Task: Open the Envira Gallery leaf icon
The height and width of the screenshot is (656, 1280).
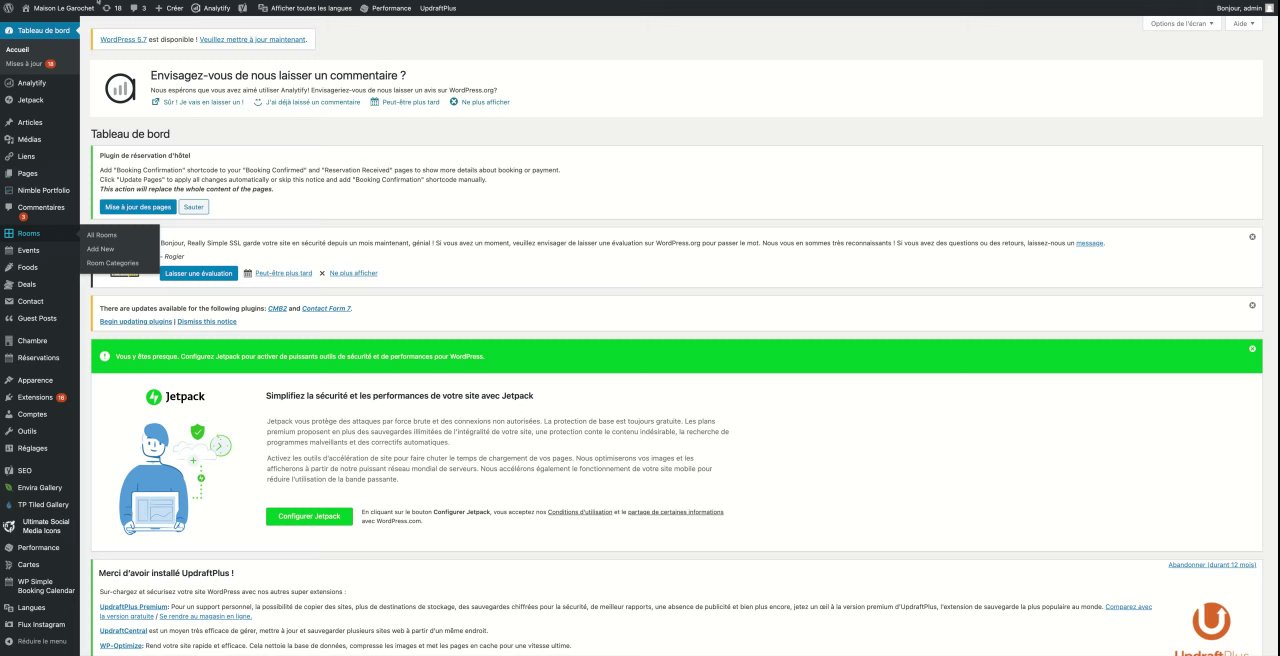Action: pyautogui.click(x=9, y=487)
